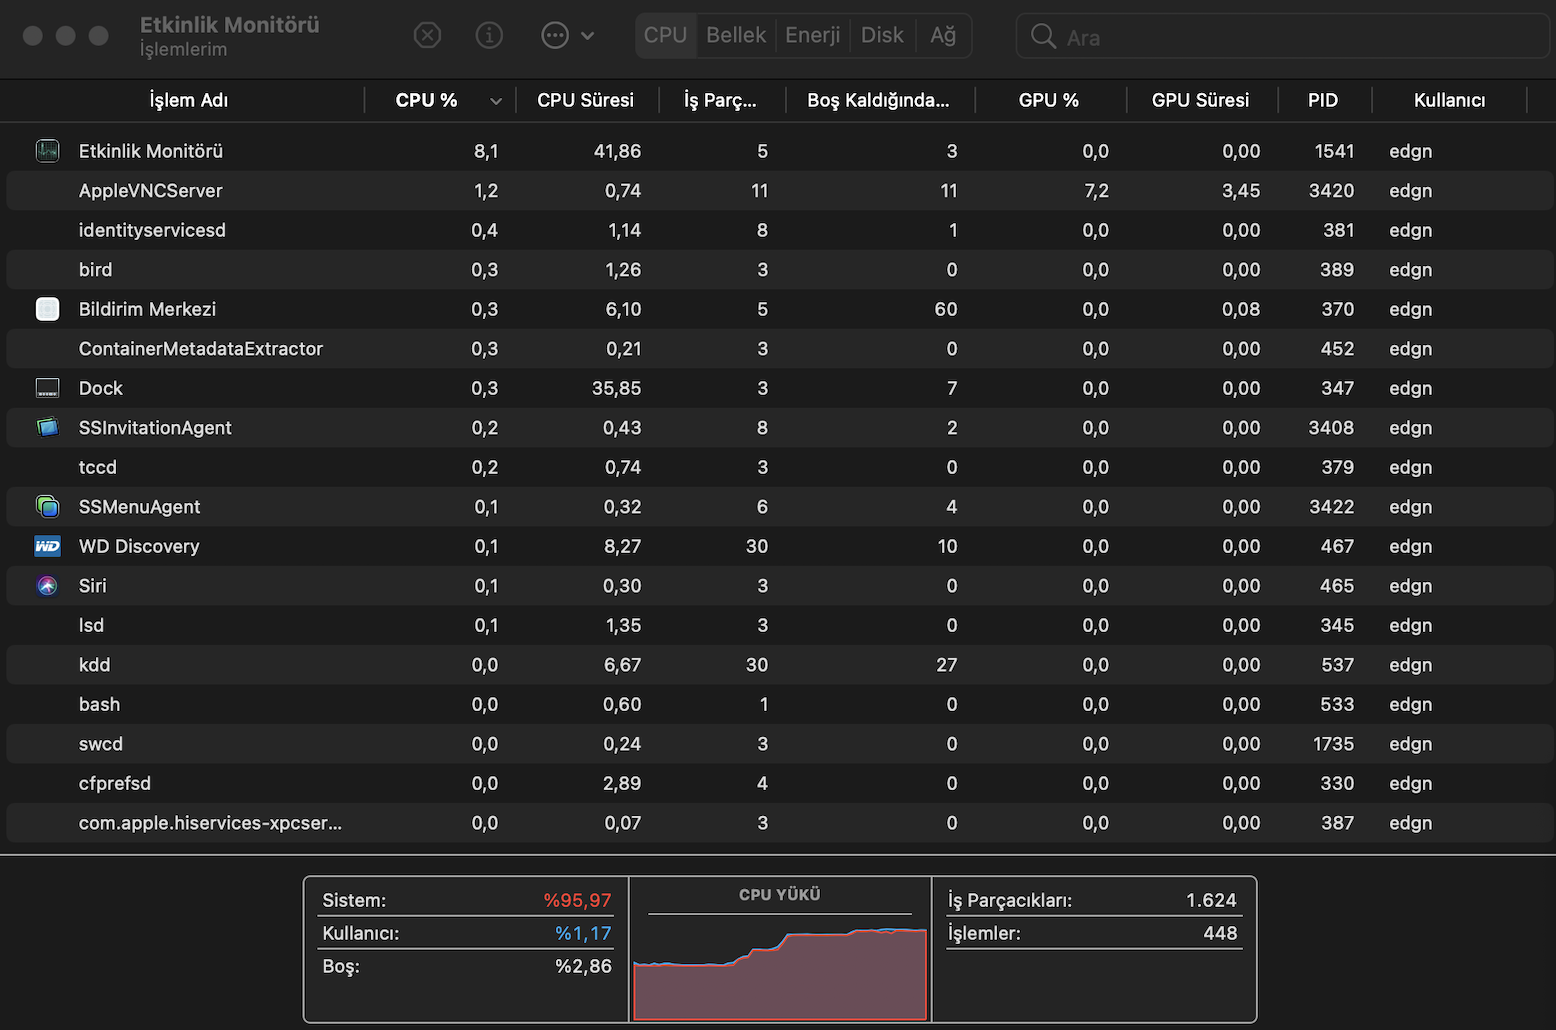Viewport: 1556px width, 1030px height.
Task: Toggle CPU % sort order chevron
Action: coord(496,101)
